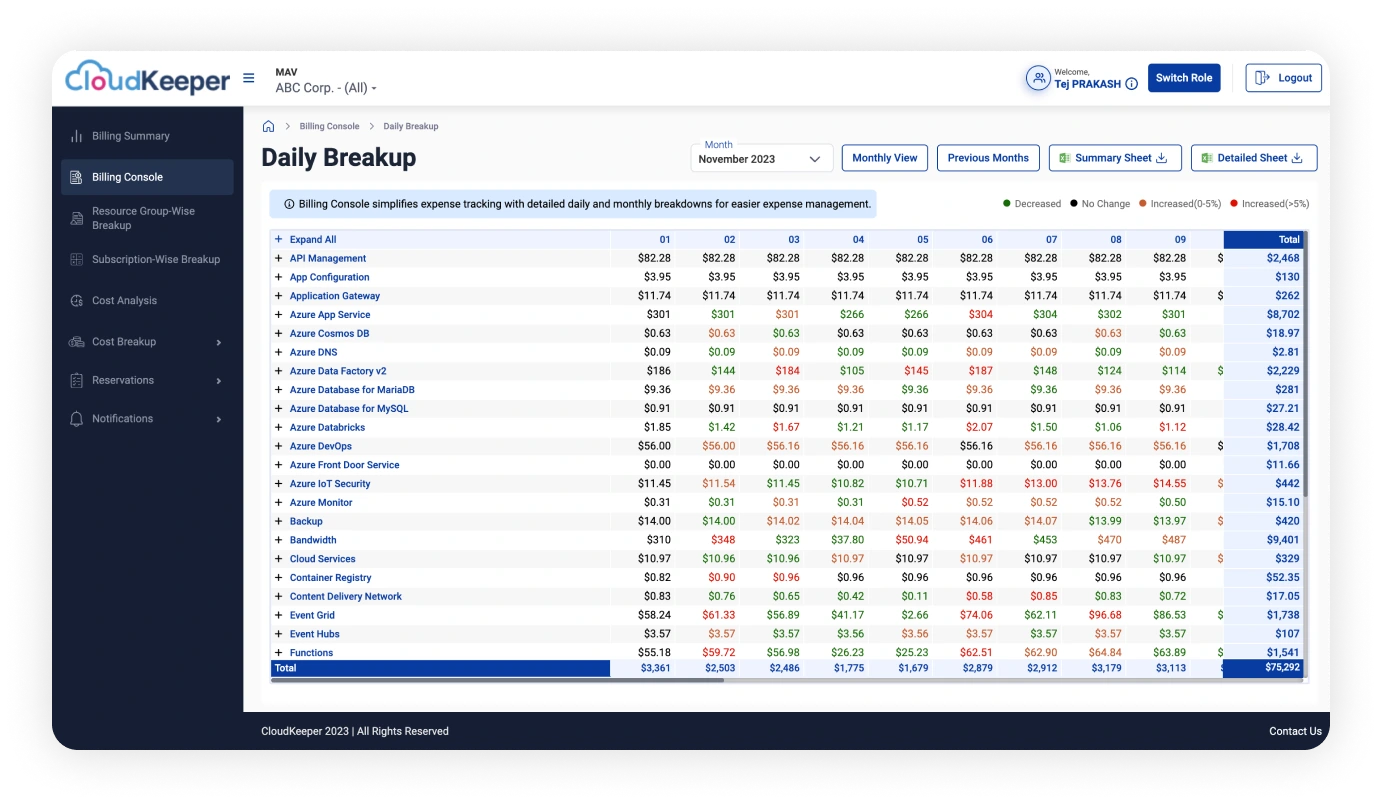Click the Cost Analysis icon in the sidebar
The height and width of the screenshot is (804, 1382).
(x=76, y=301)
